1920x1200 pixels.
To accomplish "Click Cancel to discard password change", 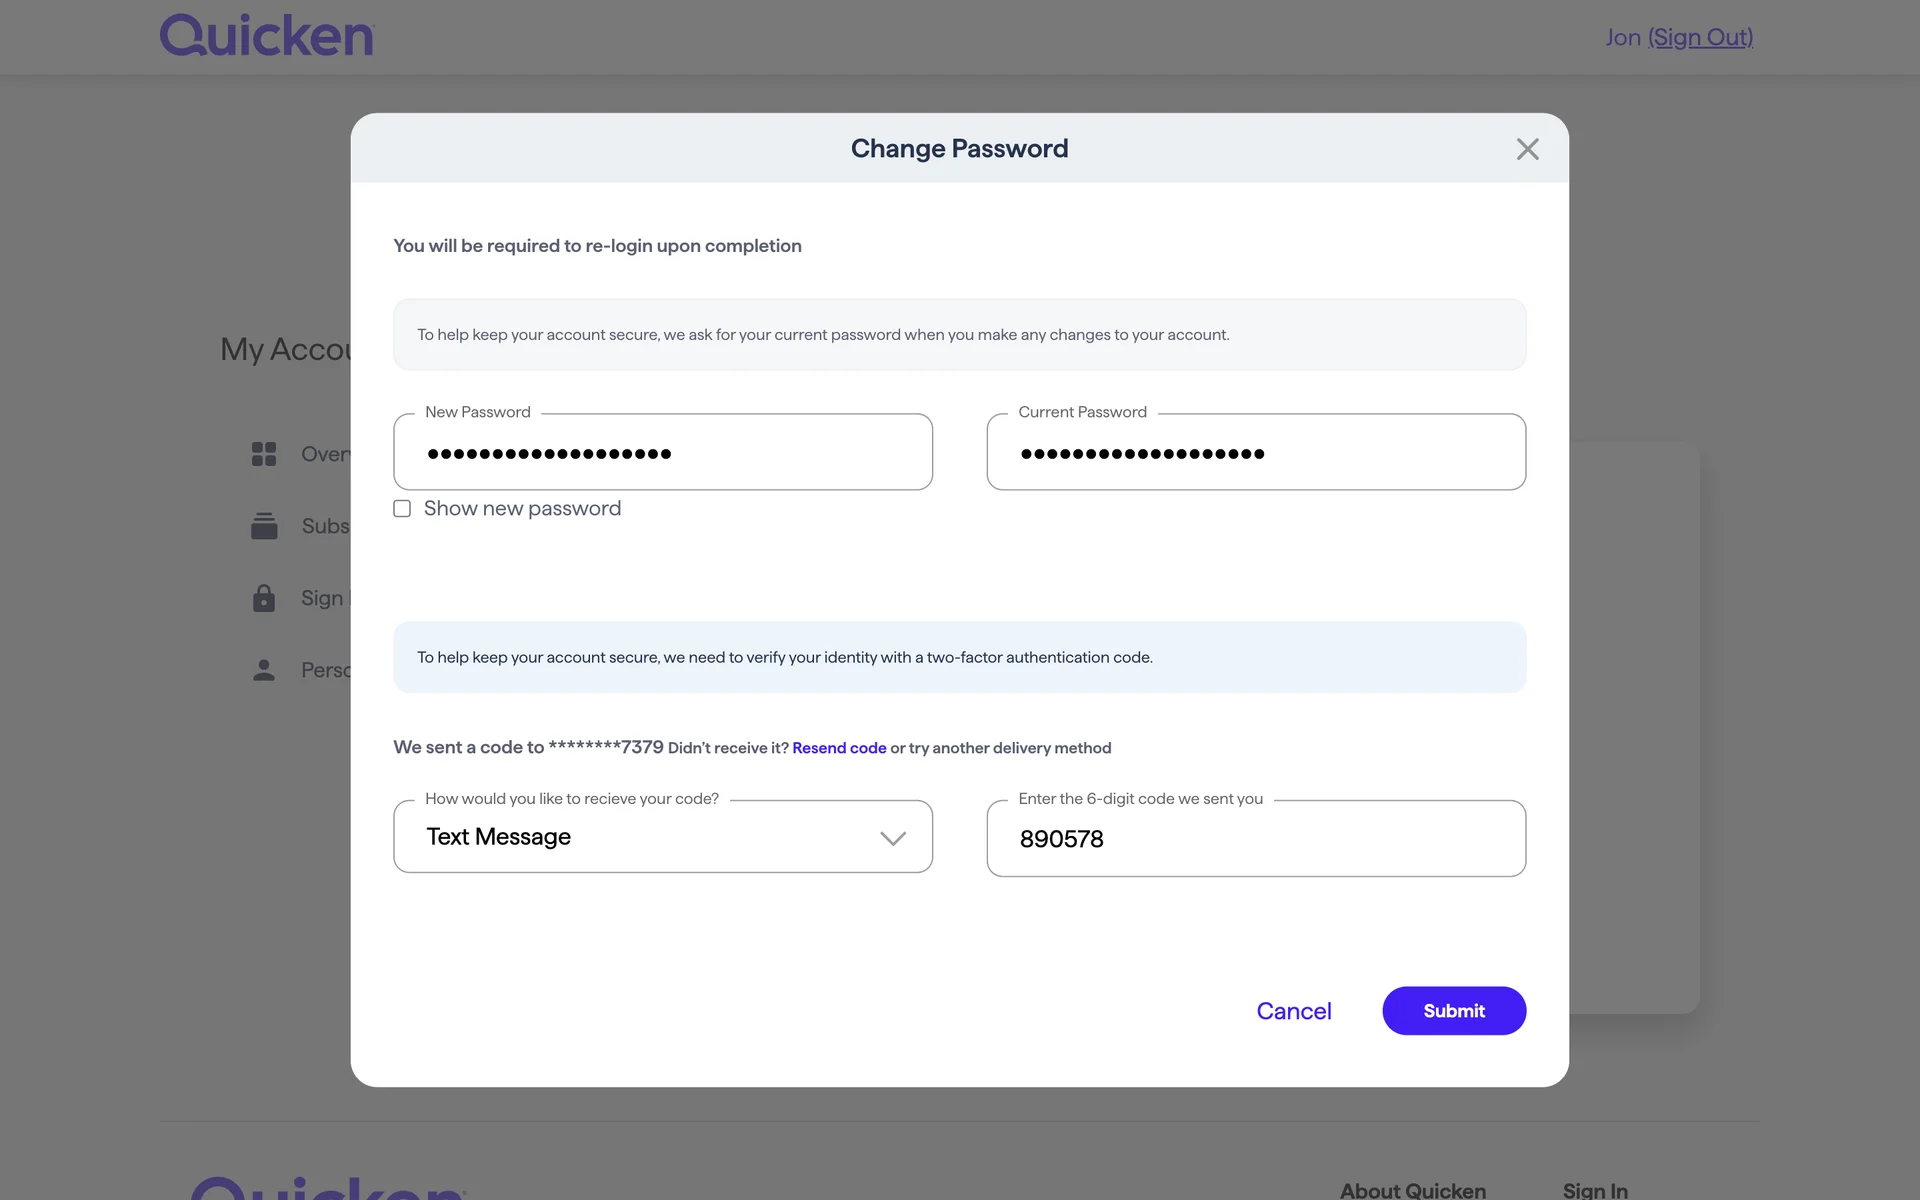I will click(1293, 1011).
